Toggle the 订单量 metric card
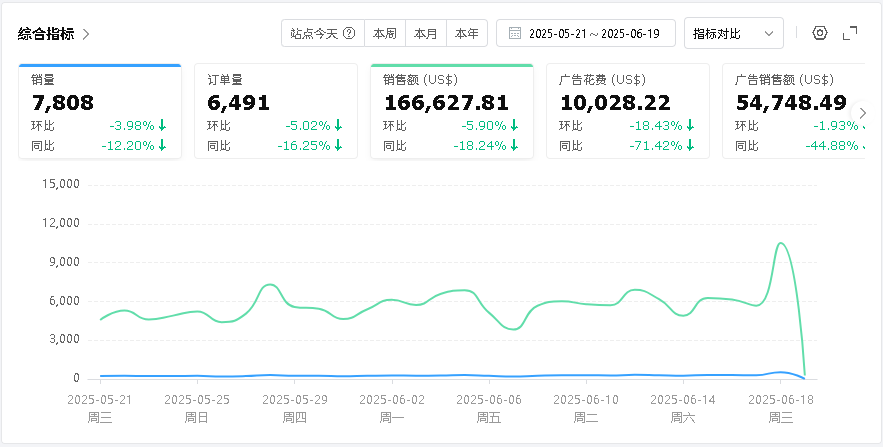The height and width of the screenshot is (447, 883). point(275,111)
